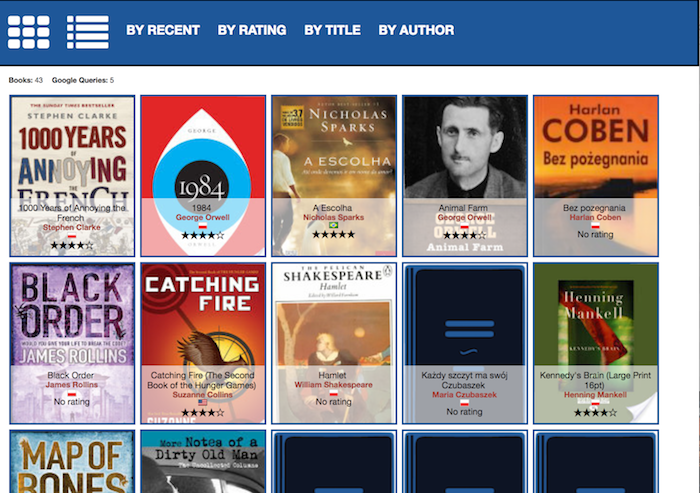Click author link Stephen Clarke
The width and height of the screenshot is (700, 493).
[72, 227]
